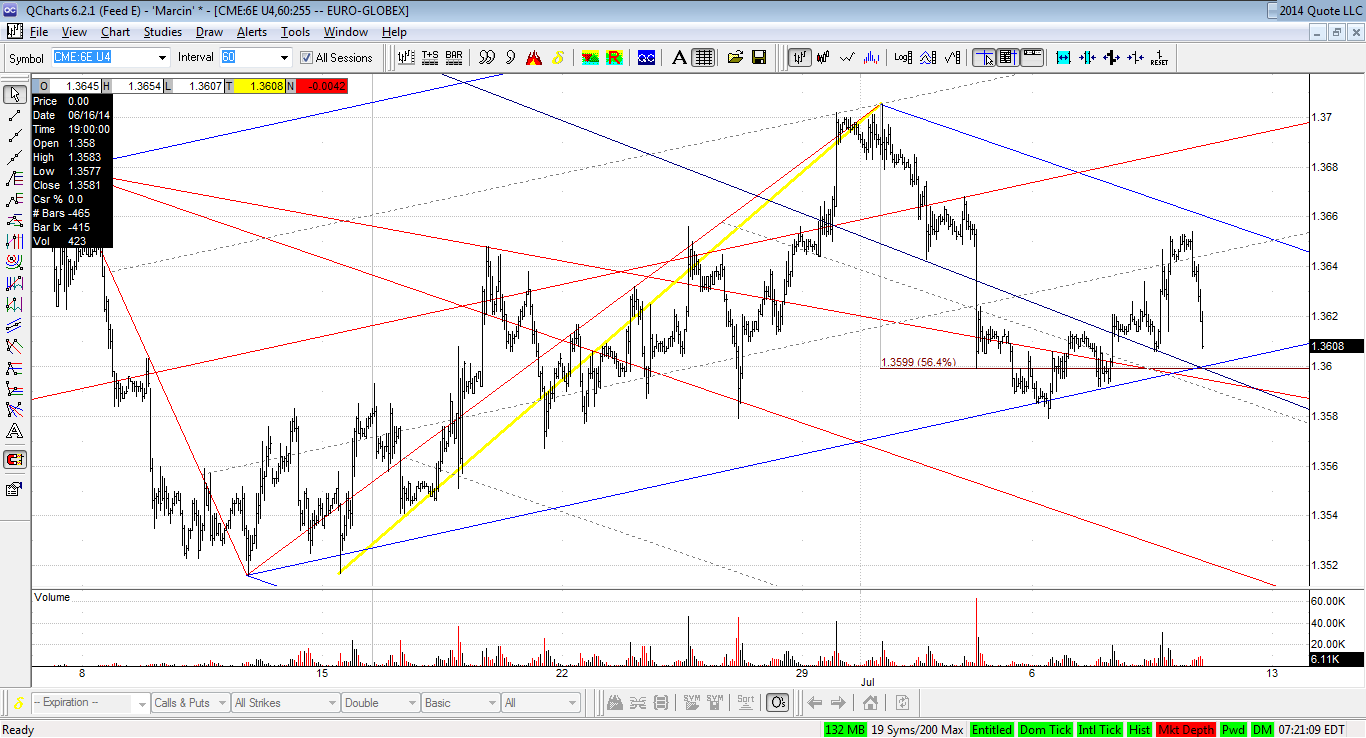
Task: Click the red R toolbar icon
Action: point(614,57)
